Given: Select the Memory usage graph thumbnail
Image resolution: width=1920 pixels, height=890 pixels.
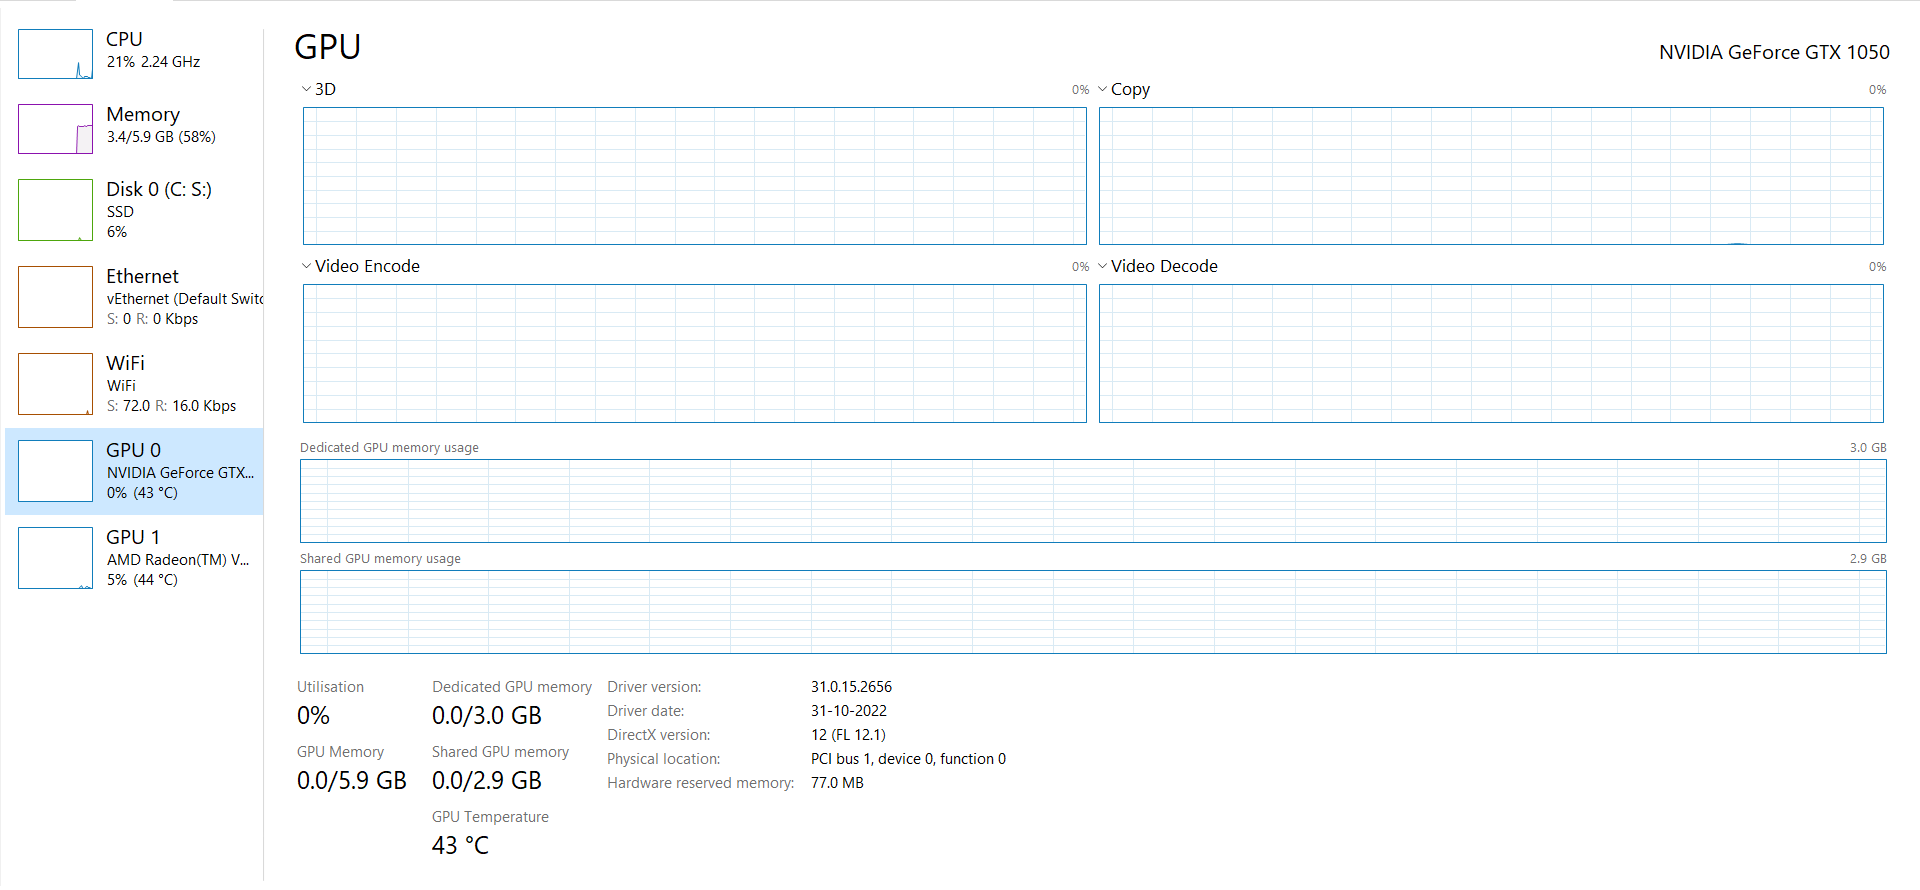Looking at the screenshot, I should [x=55, y=129].
